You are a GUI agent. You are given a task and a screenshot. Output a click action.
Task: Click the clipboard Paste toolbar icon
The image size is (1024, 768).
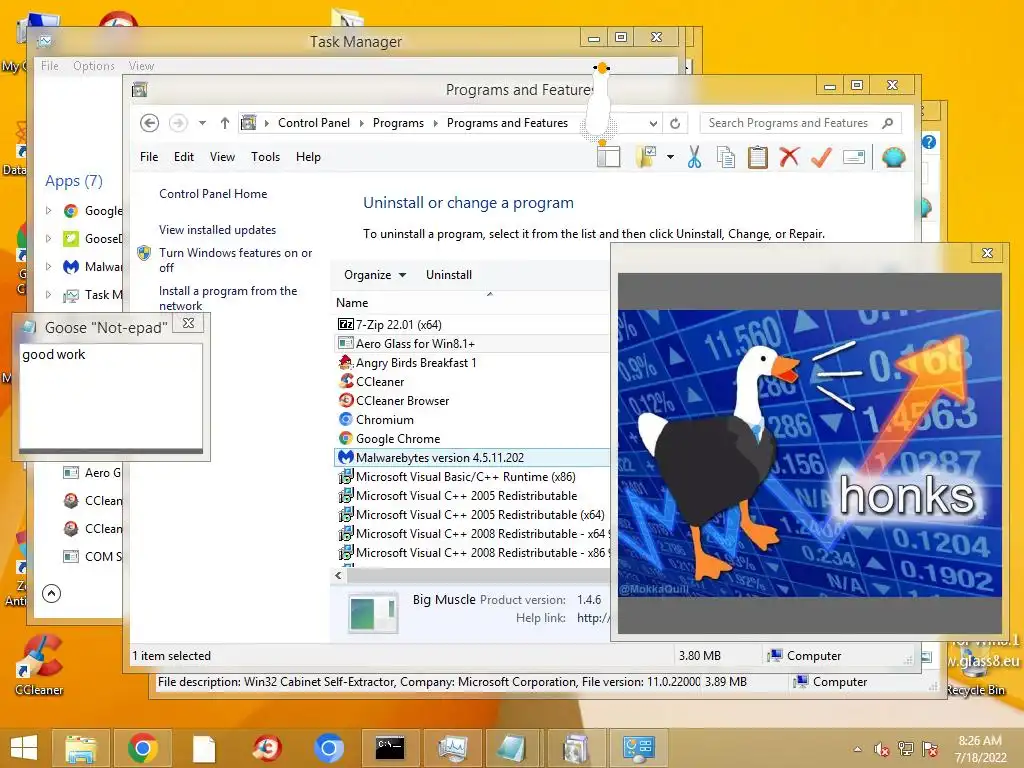click(758, 157)
